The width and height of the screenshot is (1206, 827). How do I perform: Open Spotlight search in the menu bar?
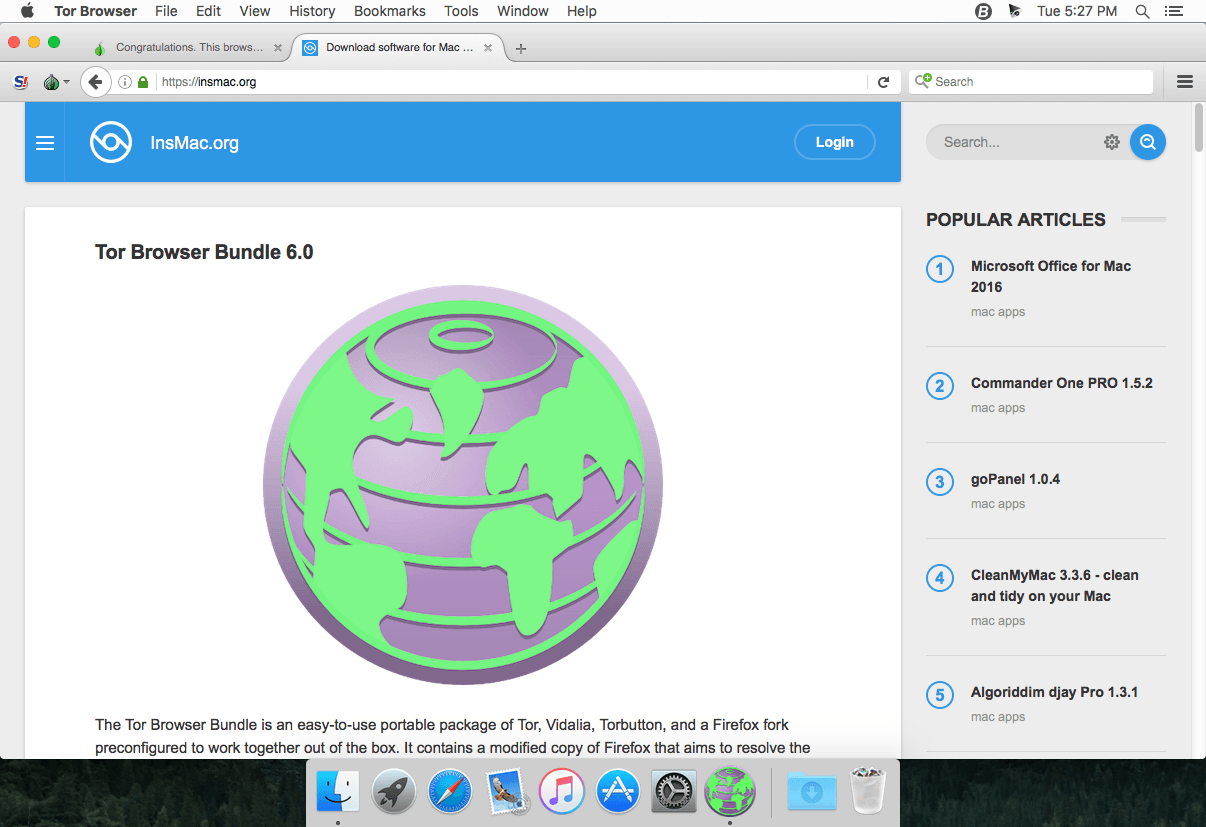point(1143,11)
